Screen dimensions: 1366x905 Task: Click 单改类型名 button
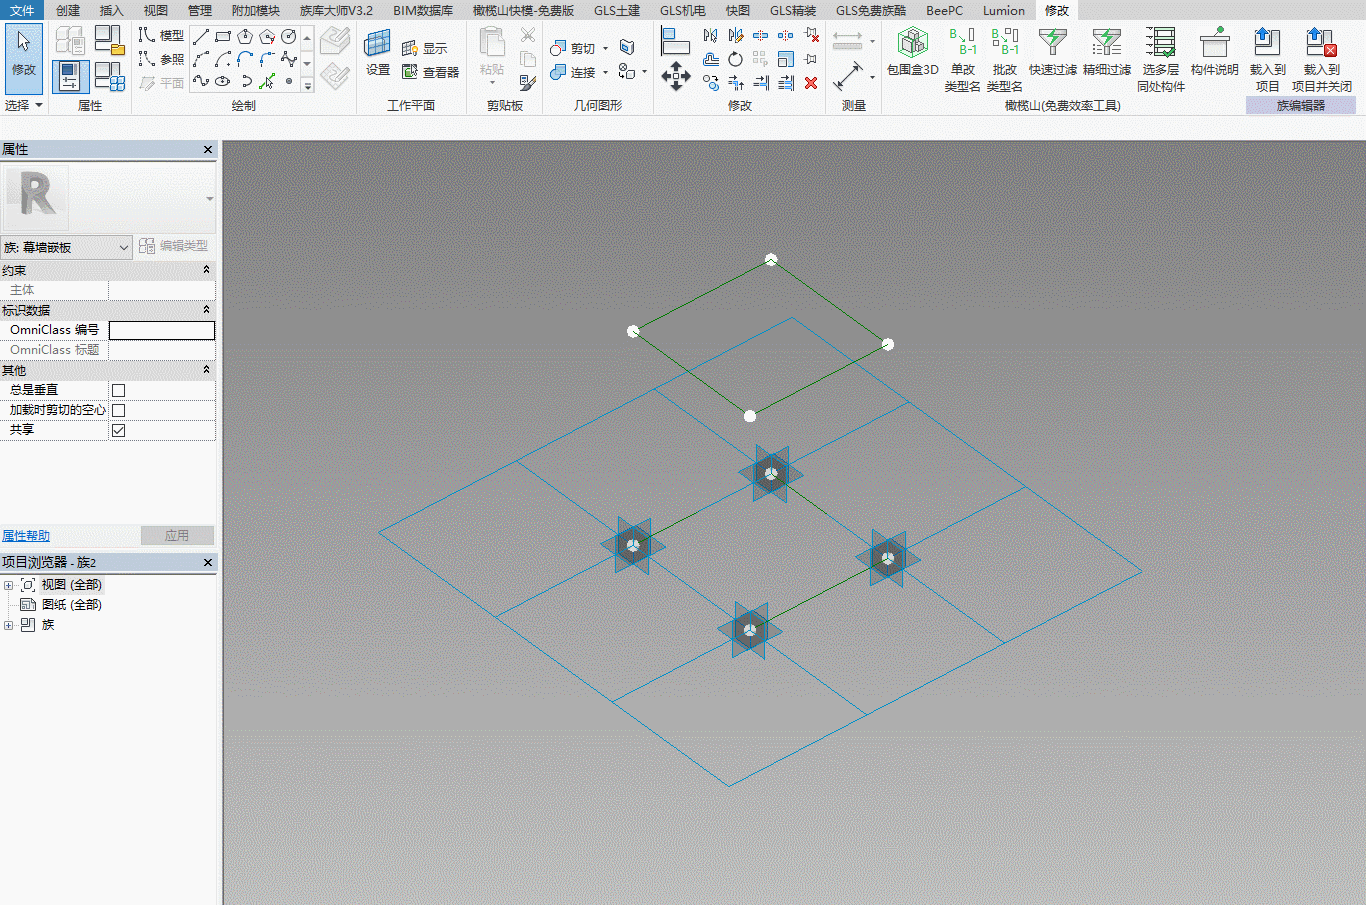point(962,60)
